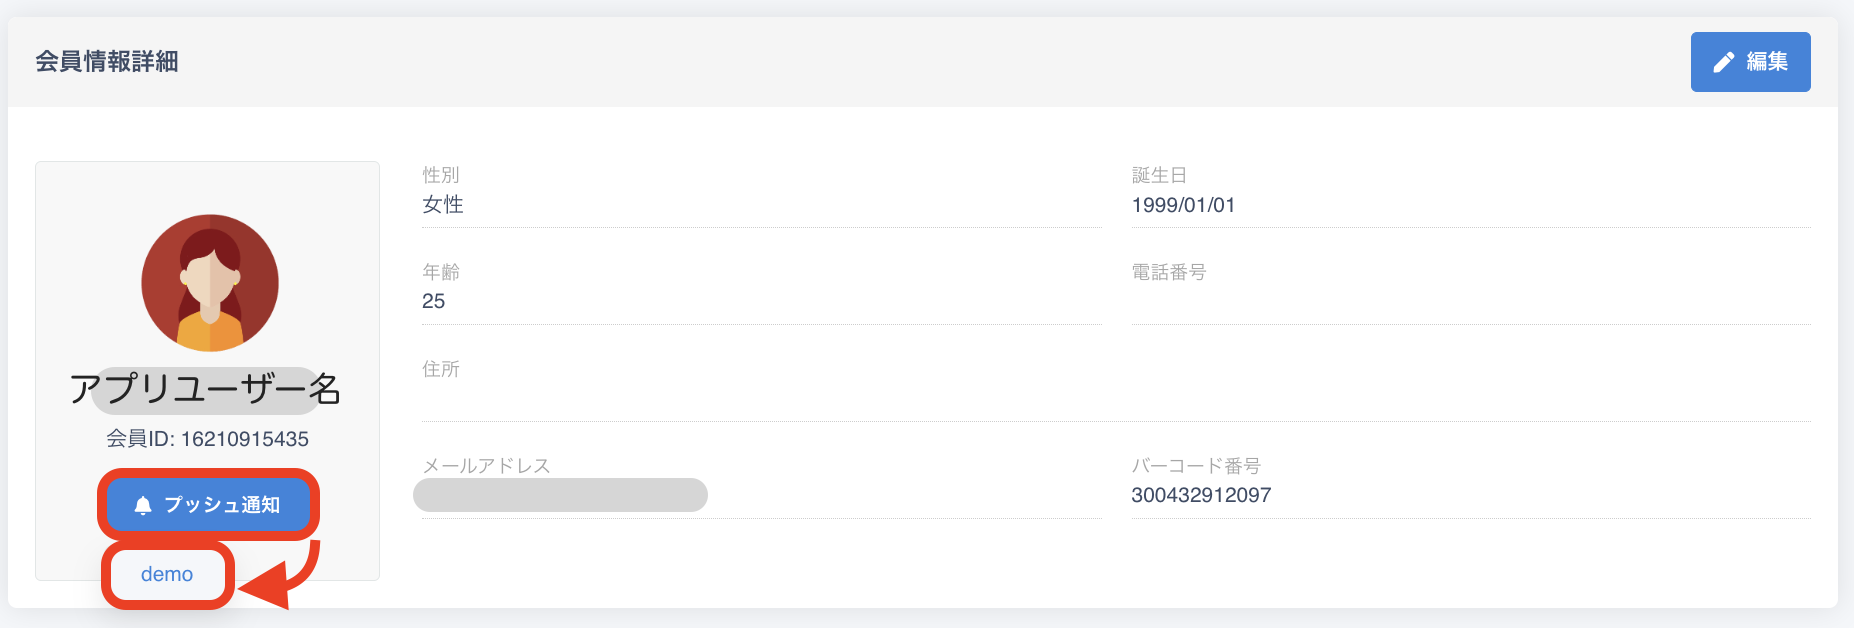
Task: Click the member avatar image
Action: click(x=210, y=283)
